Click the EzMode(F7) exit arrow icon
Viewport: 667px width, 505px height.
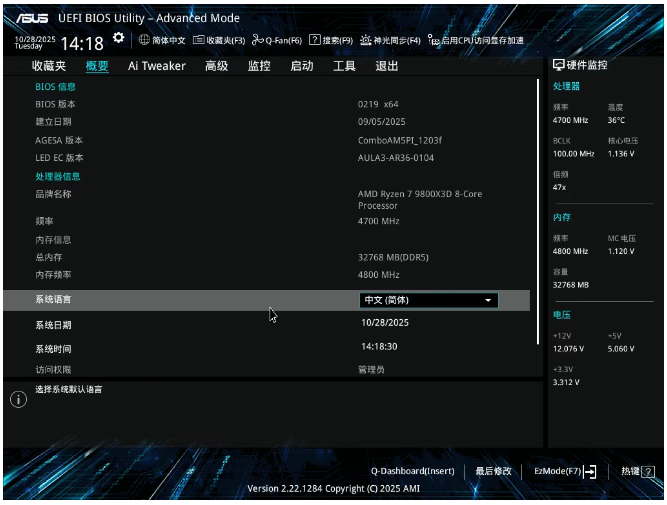591,471
